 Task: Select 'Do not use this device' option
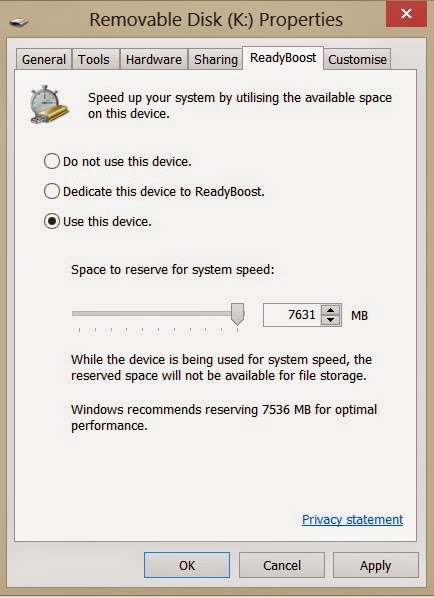[x=52, y=161]
